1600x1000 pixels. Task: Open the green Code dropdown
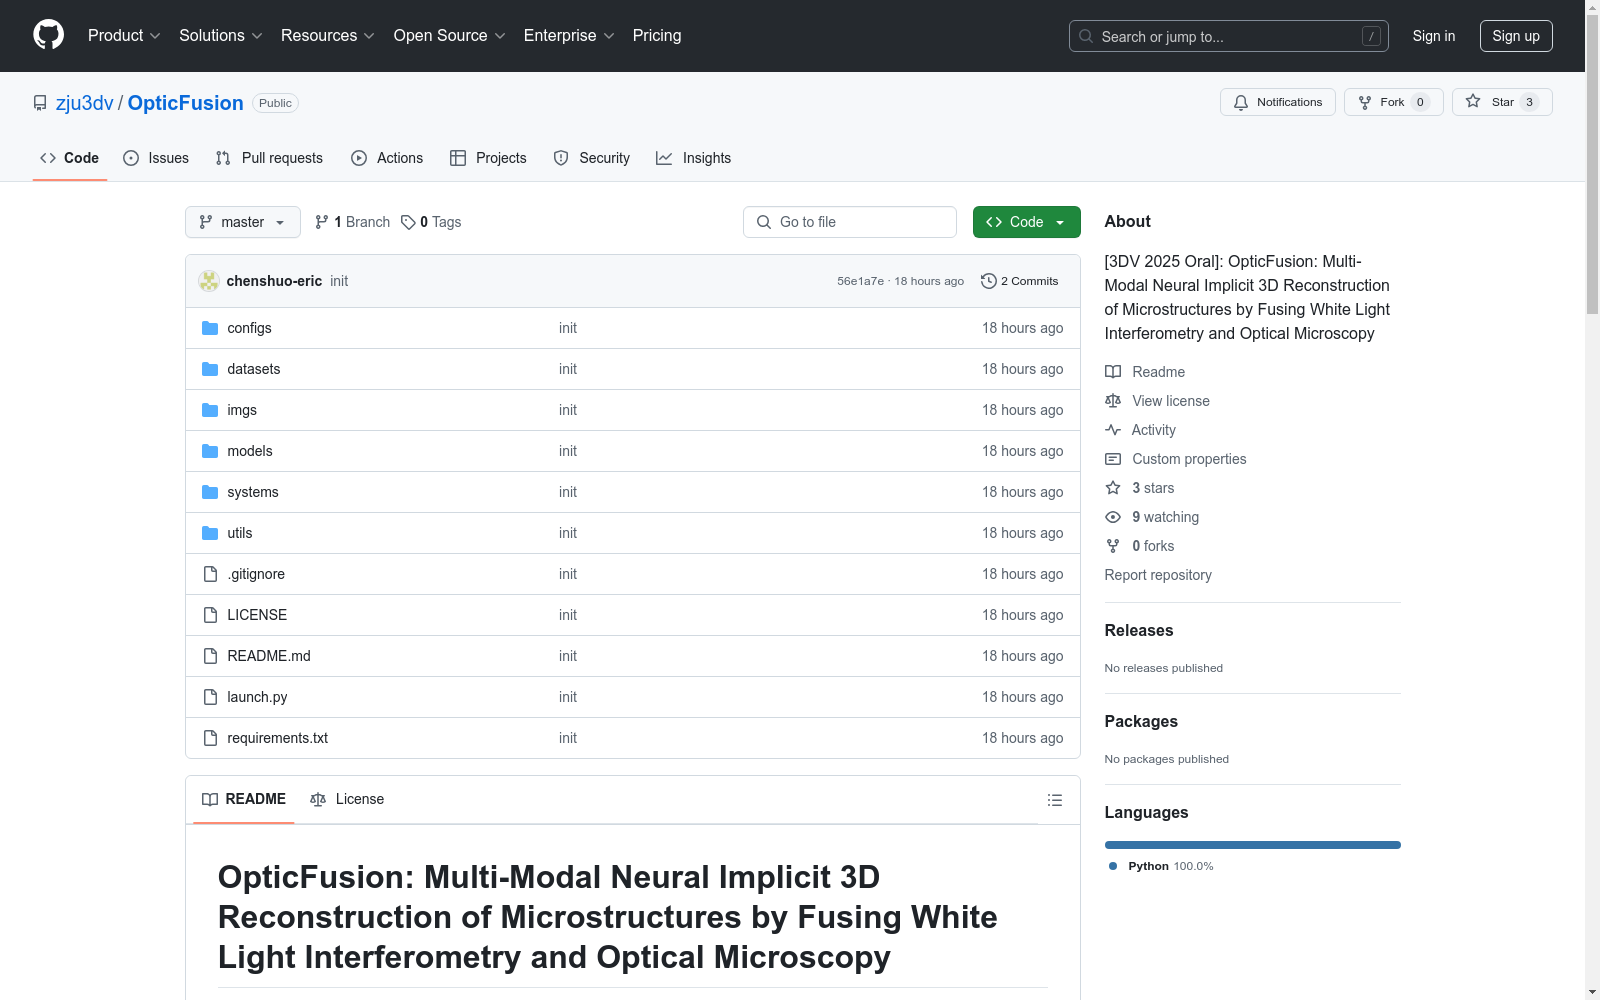coord(1026,222)
